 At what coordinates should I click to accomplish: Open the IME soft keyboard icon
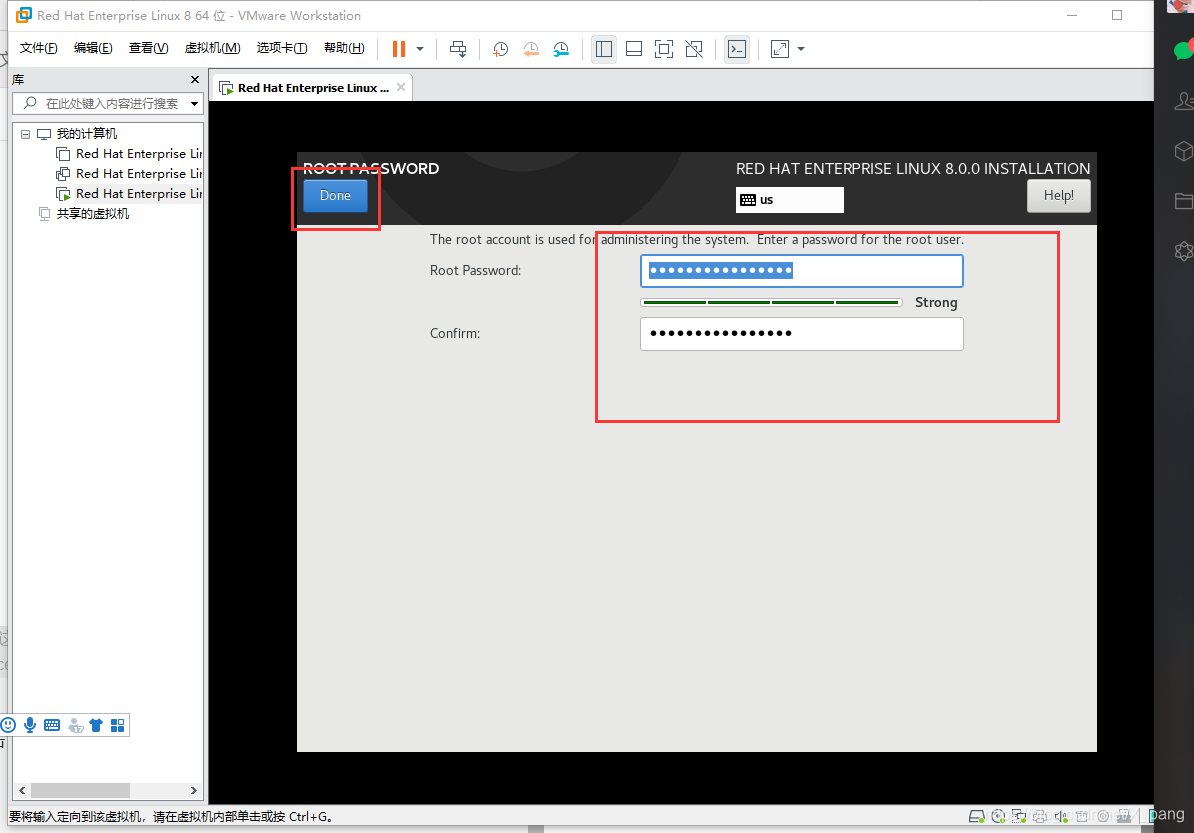click(52, 725)
